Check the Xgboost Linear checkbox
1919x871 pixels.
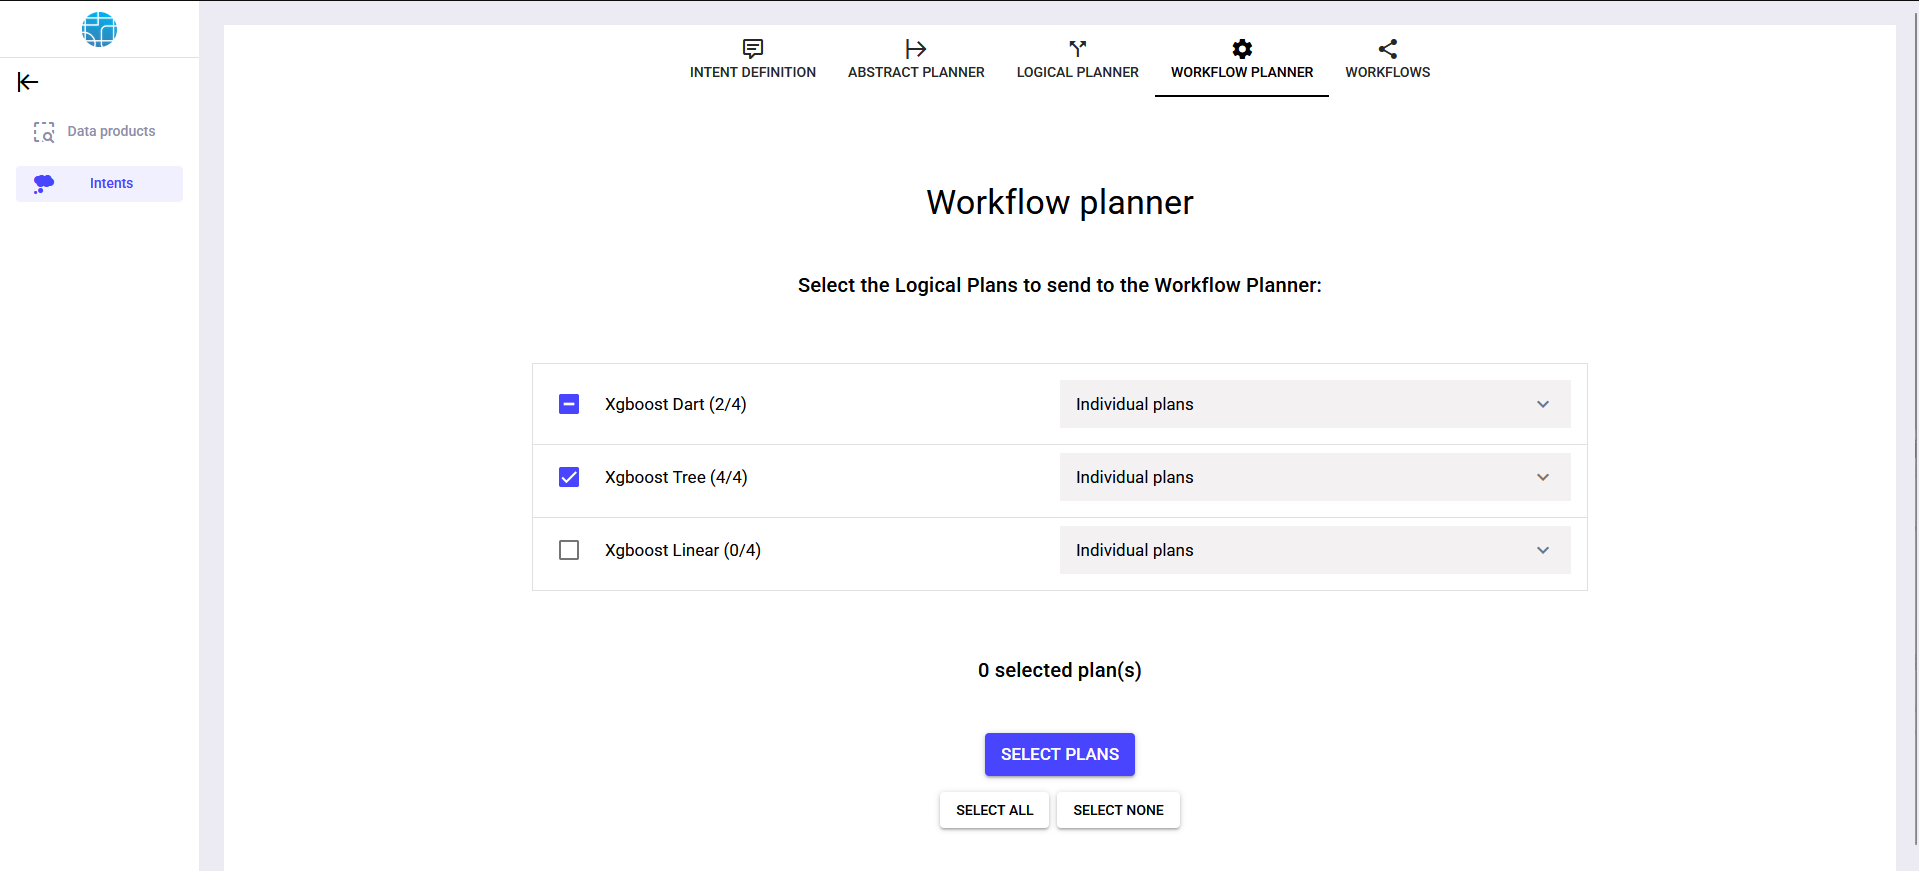(x=569, y=550)
